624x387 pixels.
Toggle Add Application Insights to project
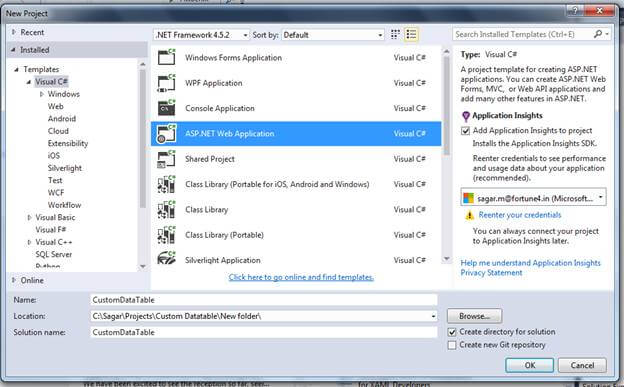465,131
